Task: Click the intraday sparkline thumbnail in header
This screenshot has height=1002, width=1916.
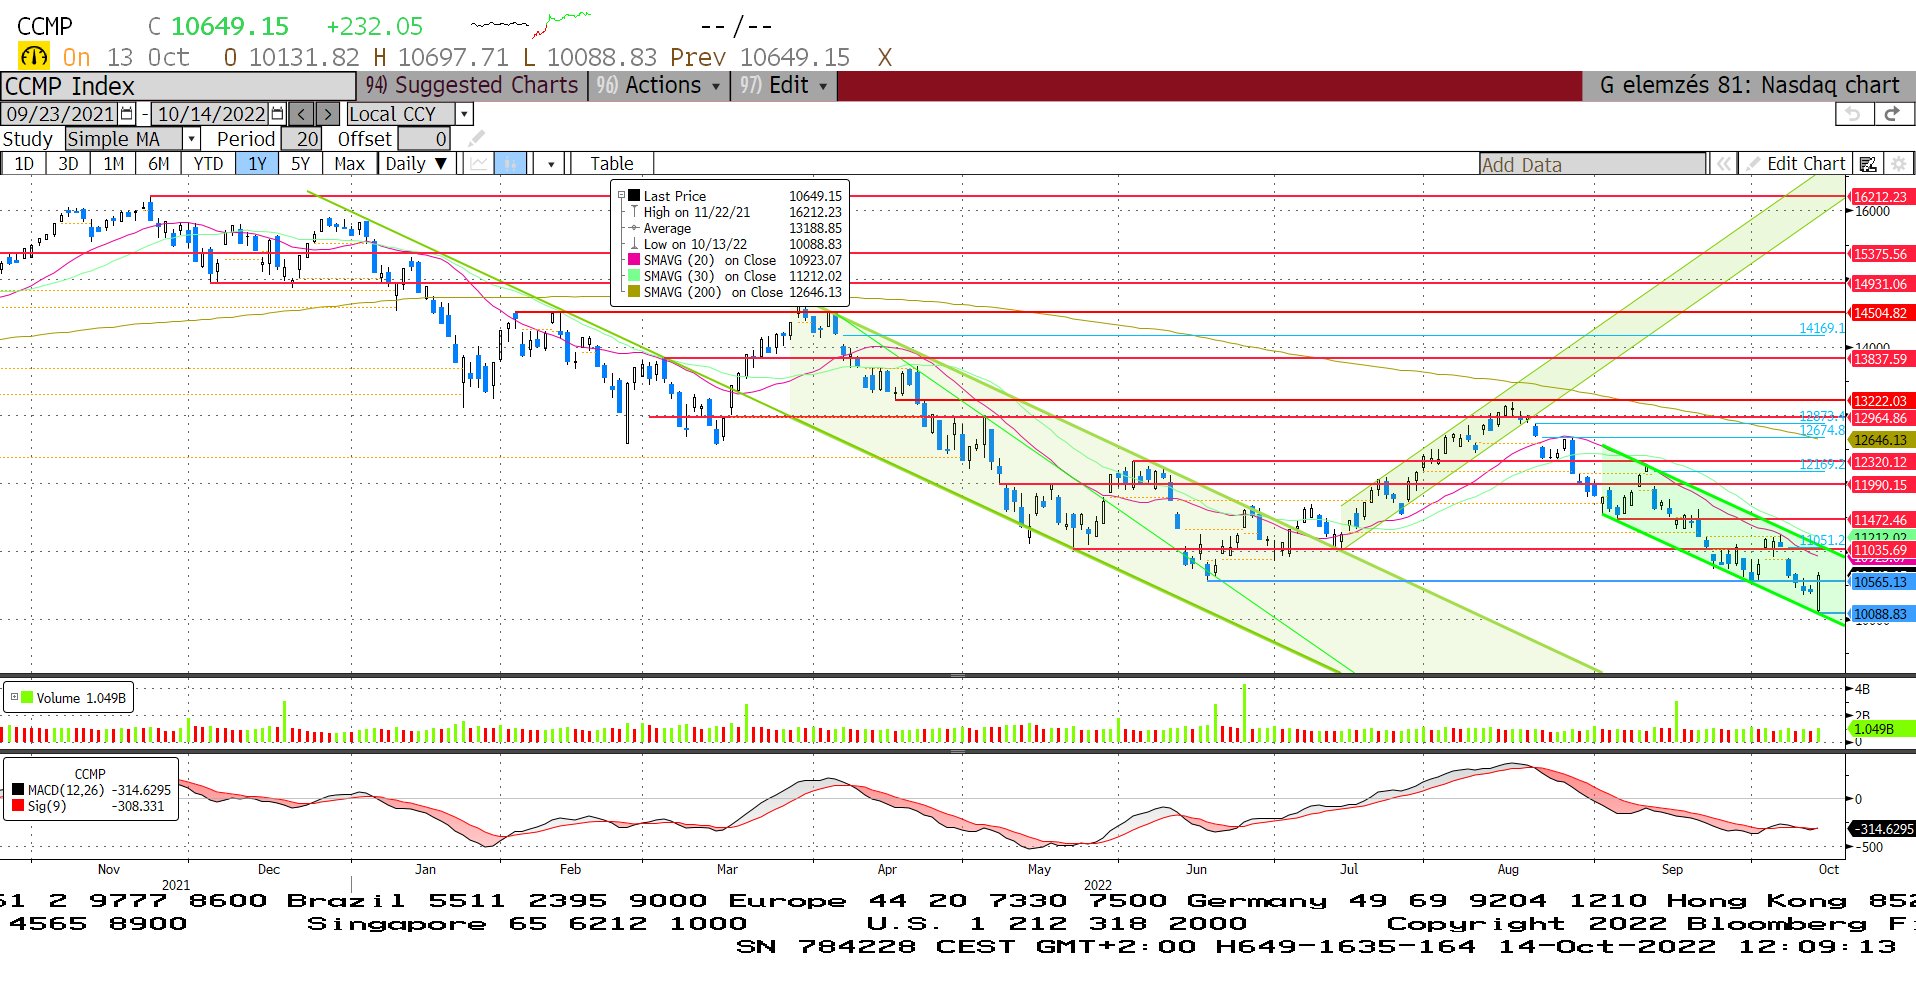Action: pos(531,23)
